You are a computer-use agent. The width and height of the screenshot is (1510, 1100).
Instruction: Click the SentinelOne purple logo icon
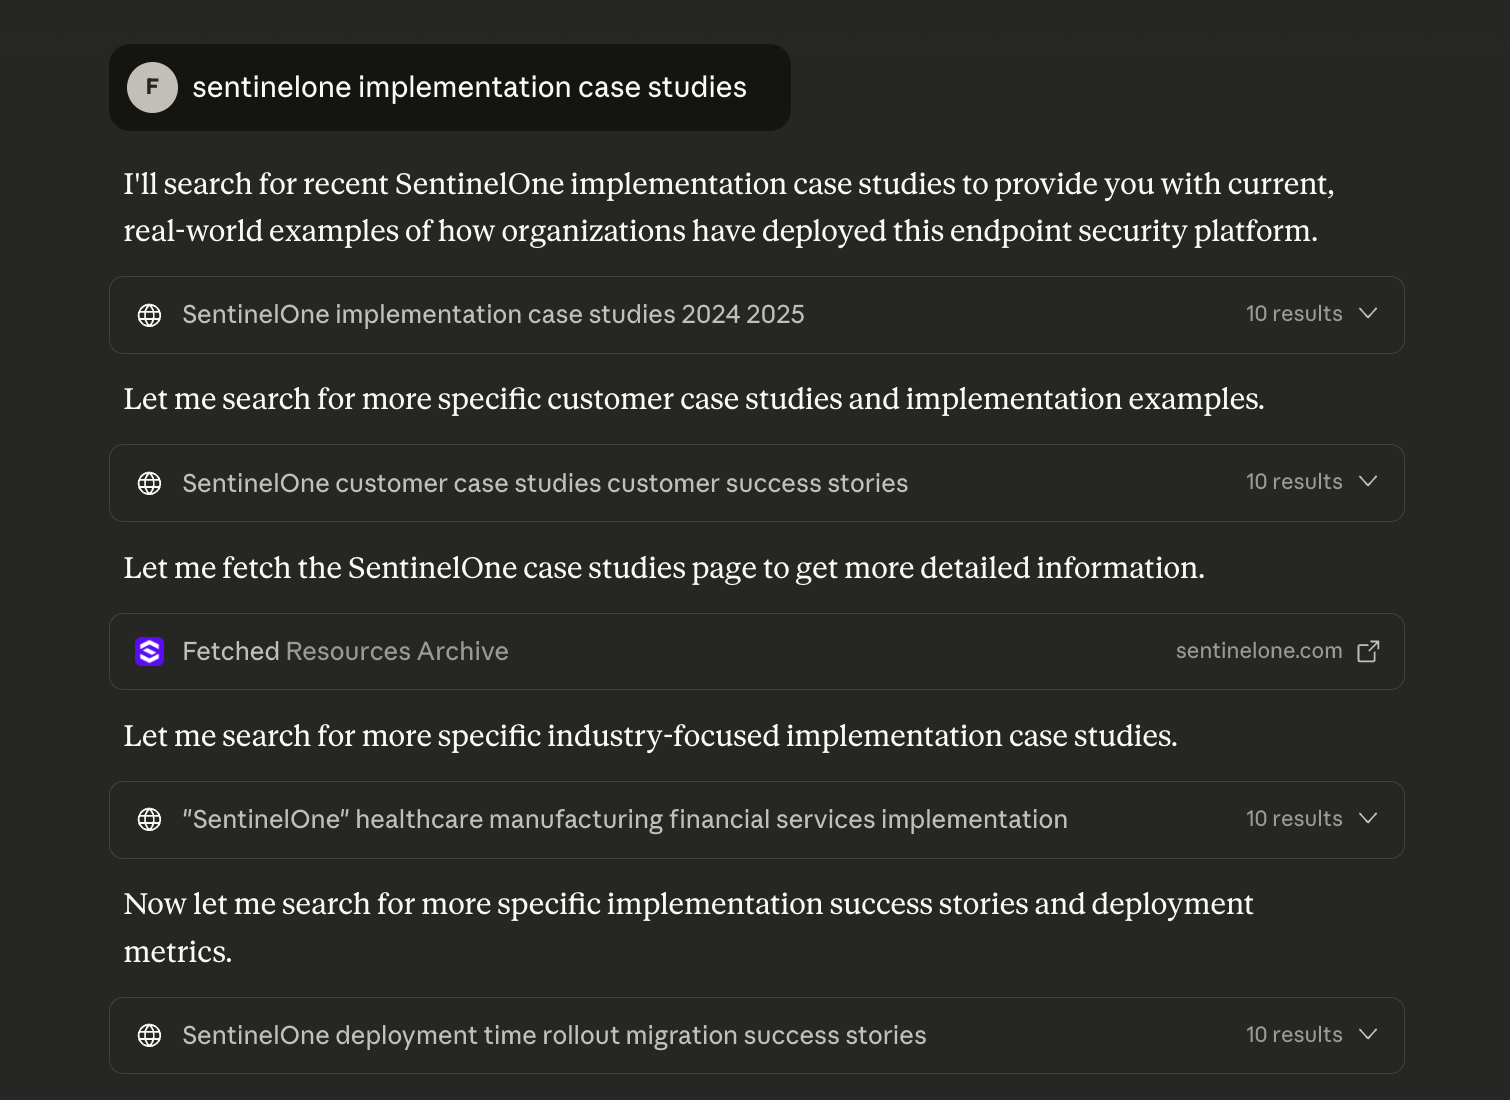pyautogui.click(x=149, y=651)
